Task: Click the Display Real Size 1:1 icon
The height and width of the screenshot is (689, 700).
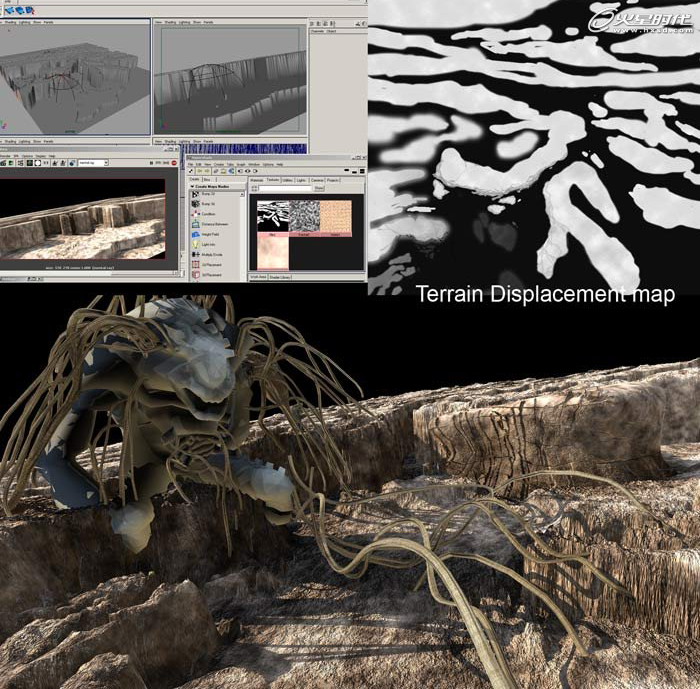Action: tap(46, 163)
